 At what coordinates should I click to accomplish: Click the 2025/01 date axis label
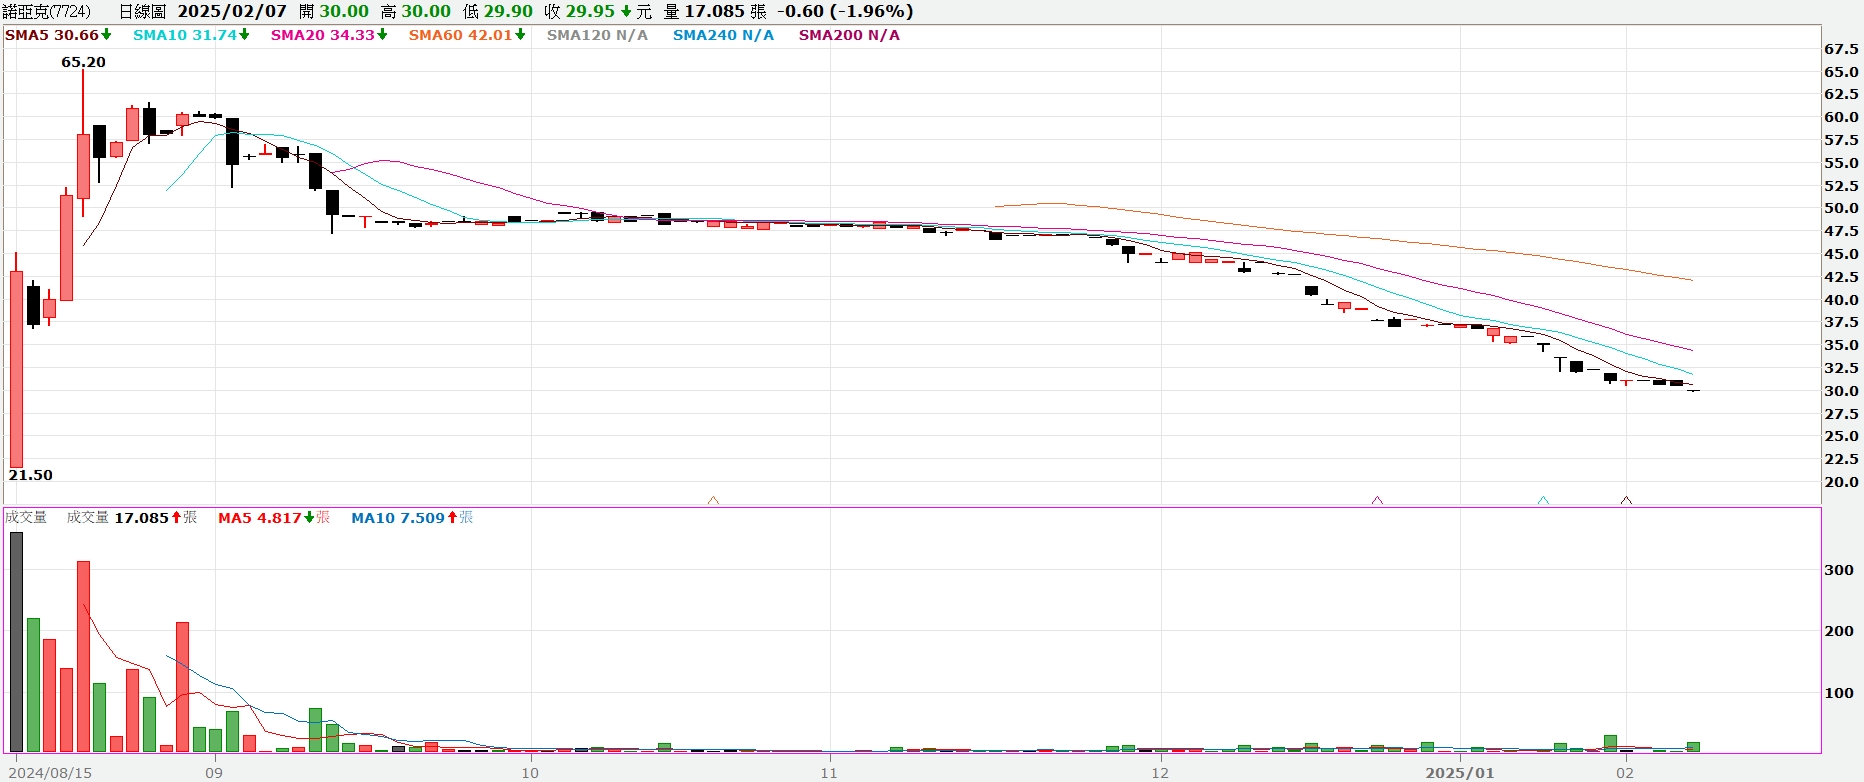point(1459,773)
